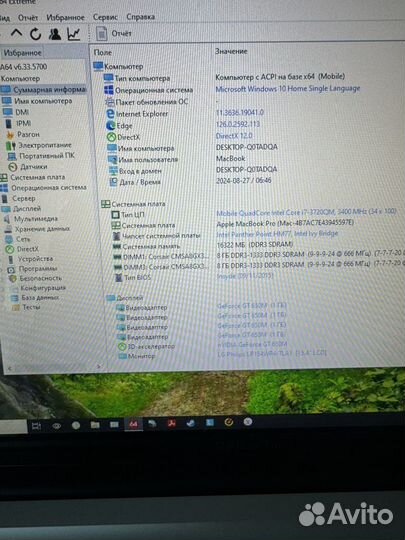
Task: Click the Разгон flame icon
Action: [10, 134]
